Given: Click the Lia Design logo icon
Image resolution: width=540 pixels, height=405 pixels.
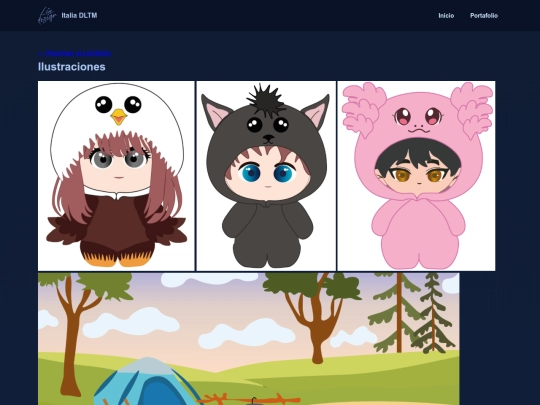Looking at the screenshot, I should click(x=47, y=15).
